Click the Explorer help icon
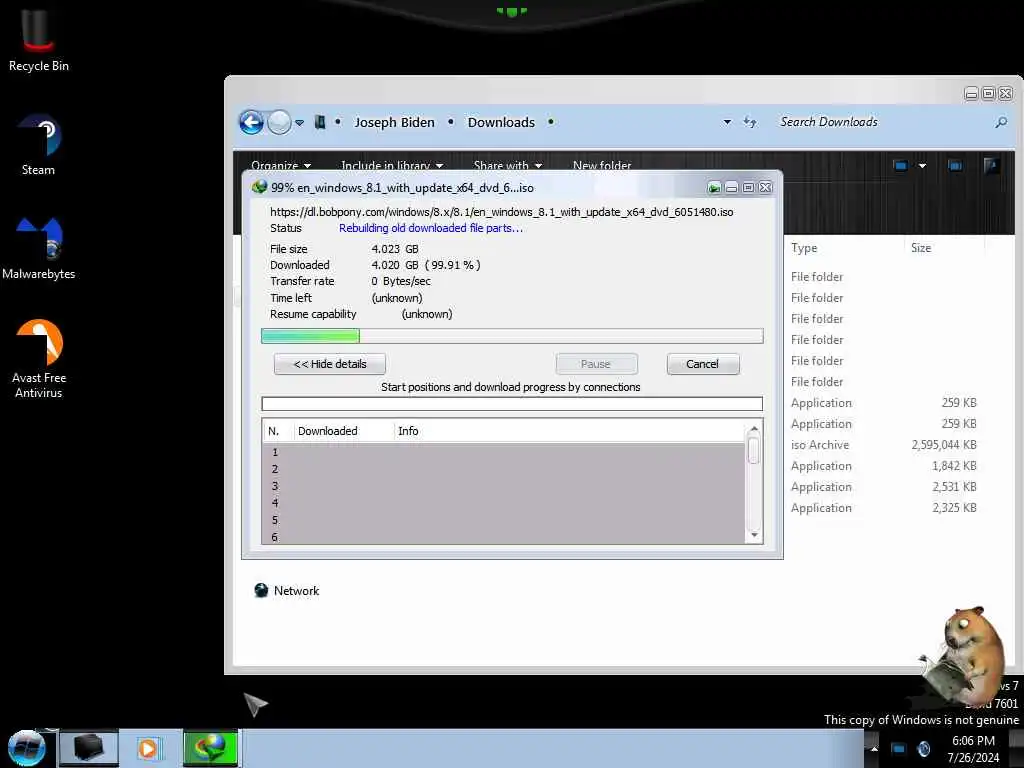 pyautogui.click(x=991, y=166)
